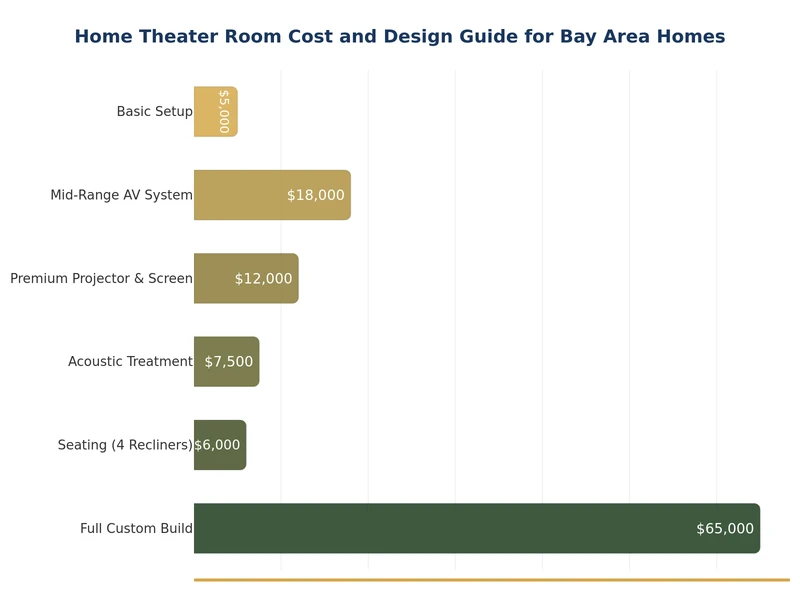Click the Mid-Range AV System label
Image resolution: width=800 pixels, height=600 pixels.
pos(121,195)
